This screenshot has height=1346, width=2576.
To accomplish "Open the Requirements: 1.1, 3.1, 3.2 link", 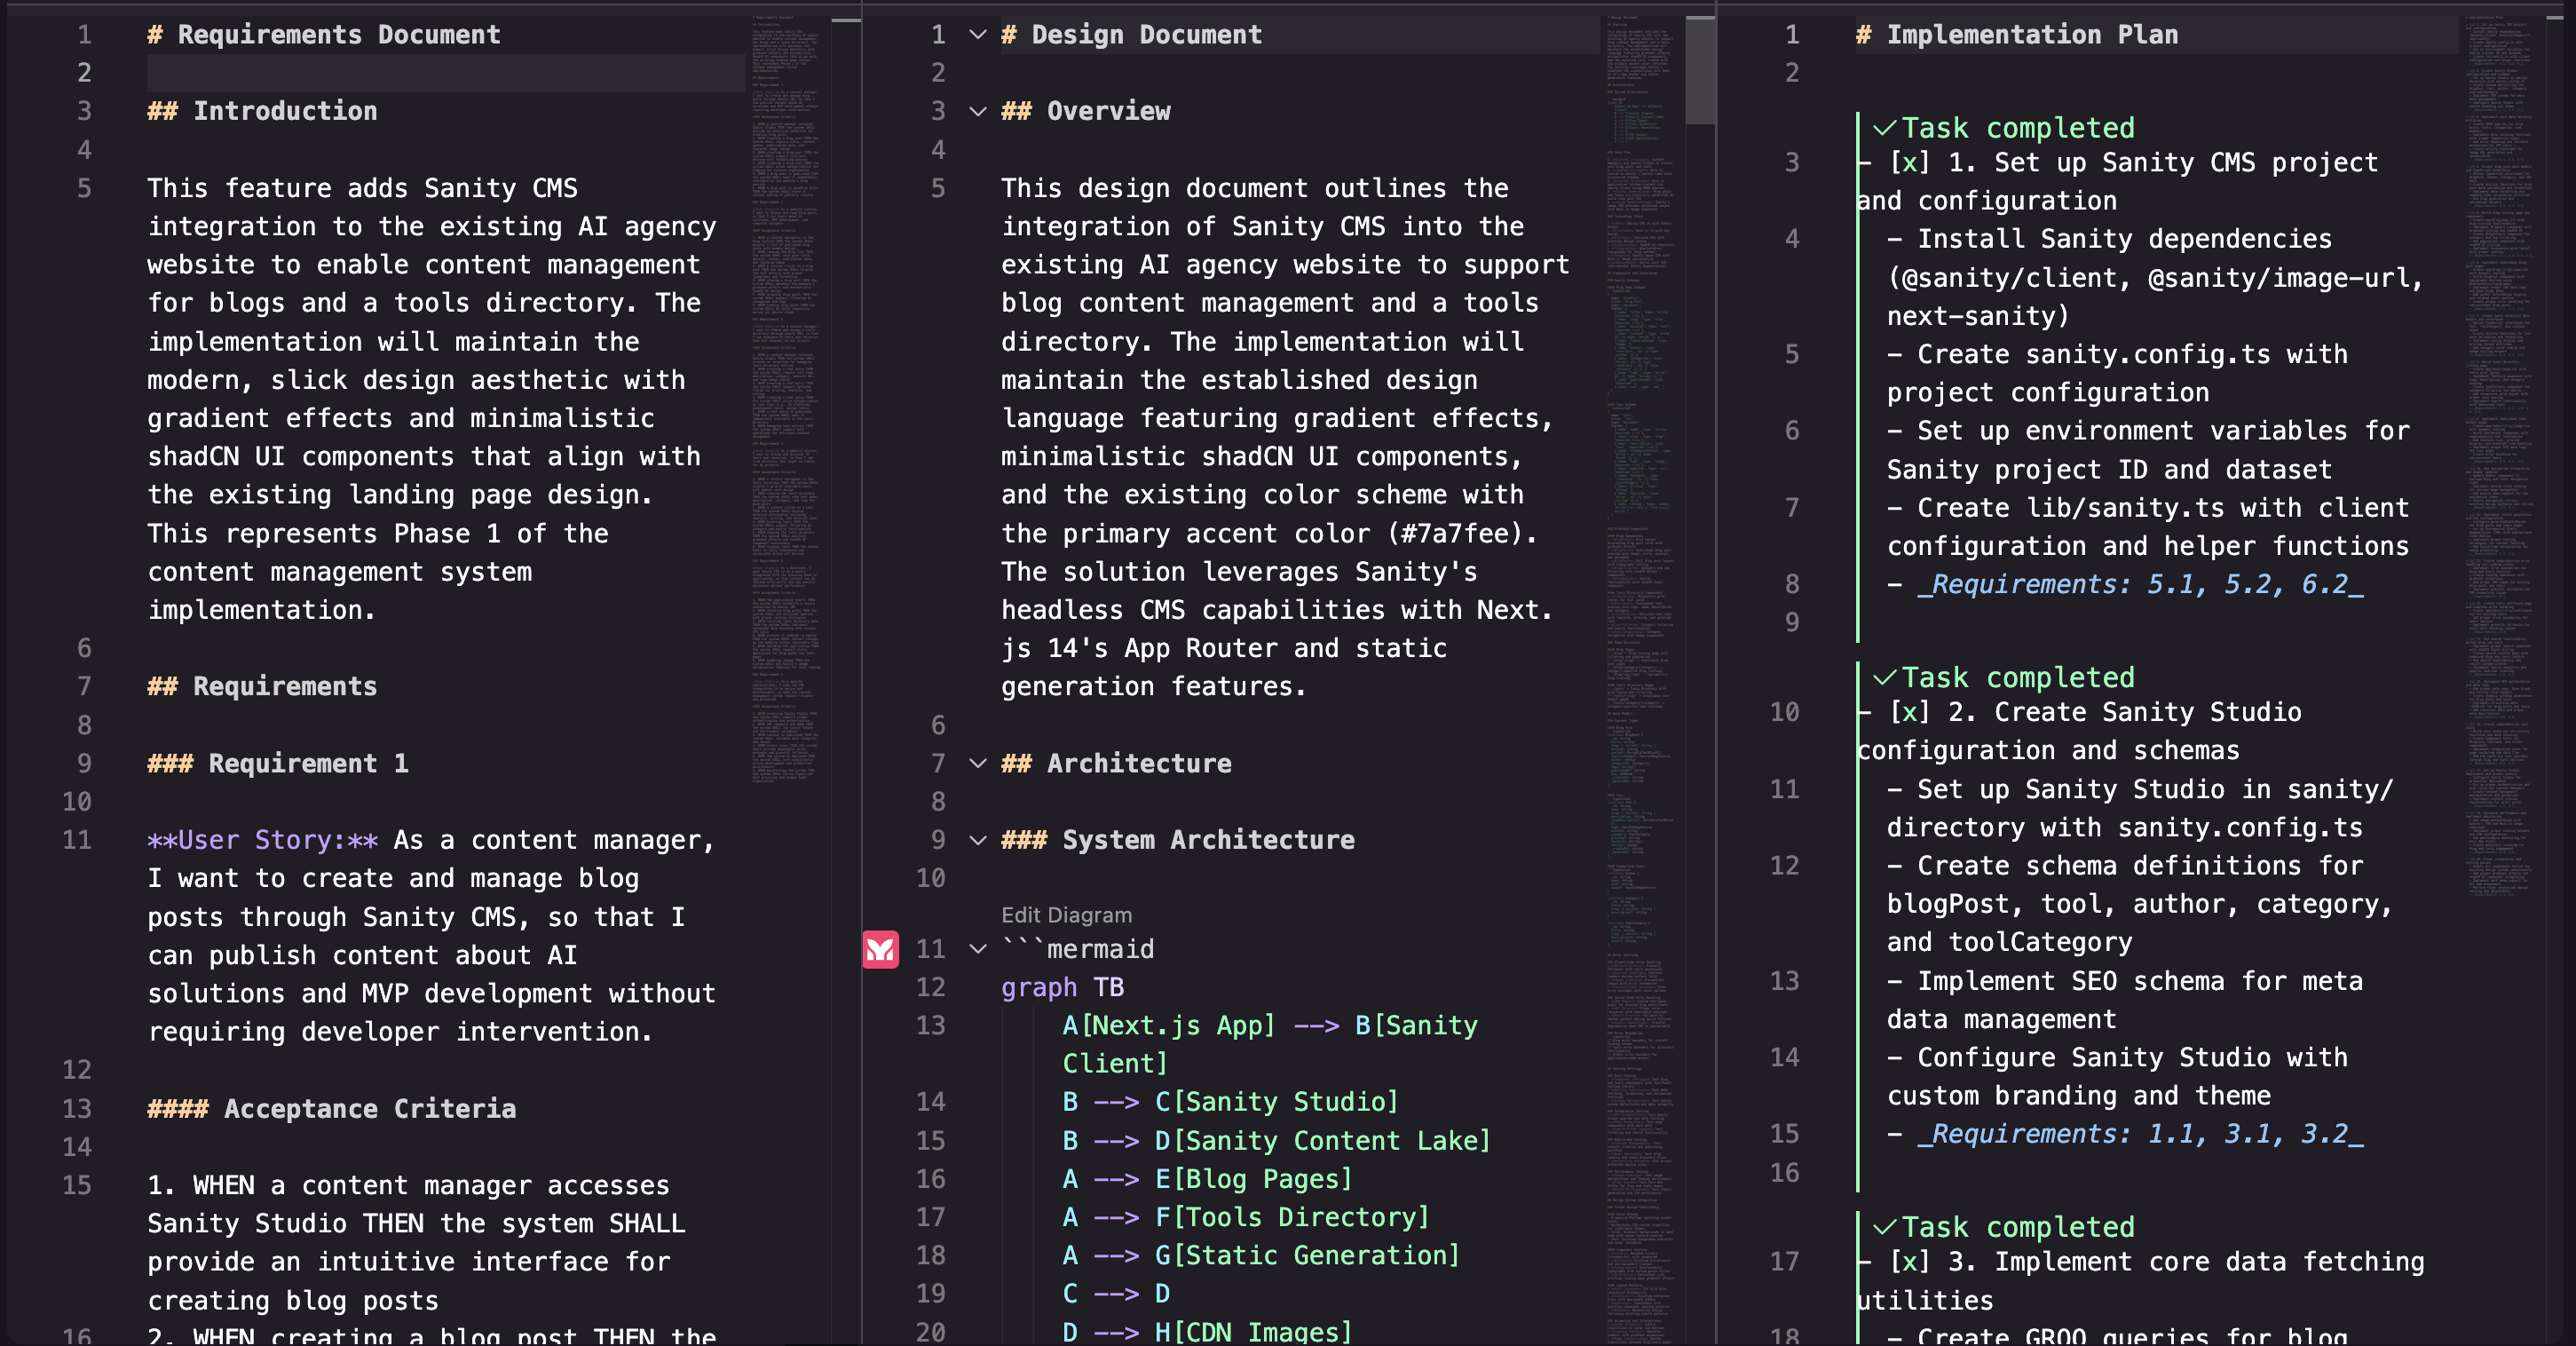I will (x=2140, y=1134).
